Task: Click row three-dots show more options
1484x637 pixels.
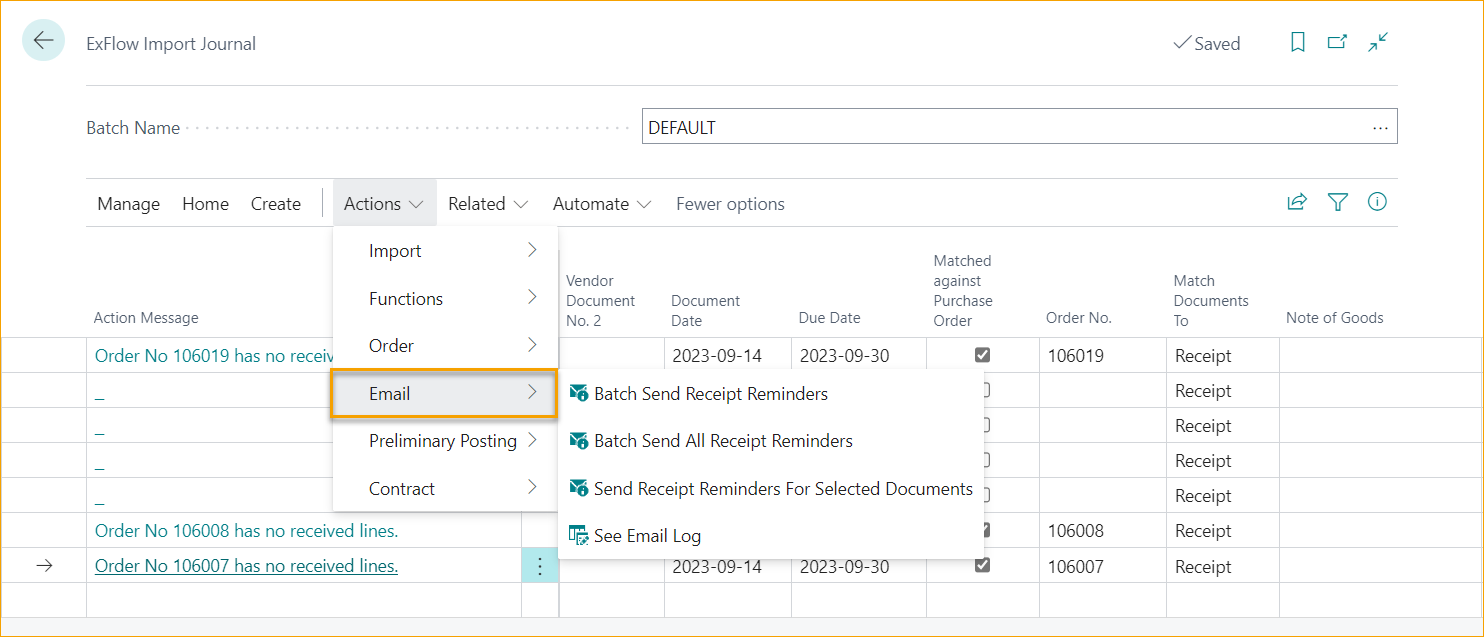Action: tap(540, 567)
